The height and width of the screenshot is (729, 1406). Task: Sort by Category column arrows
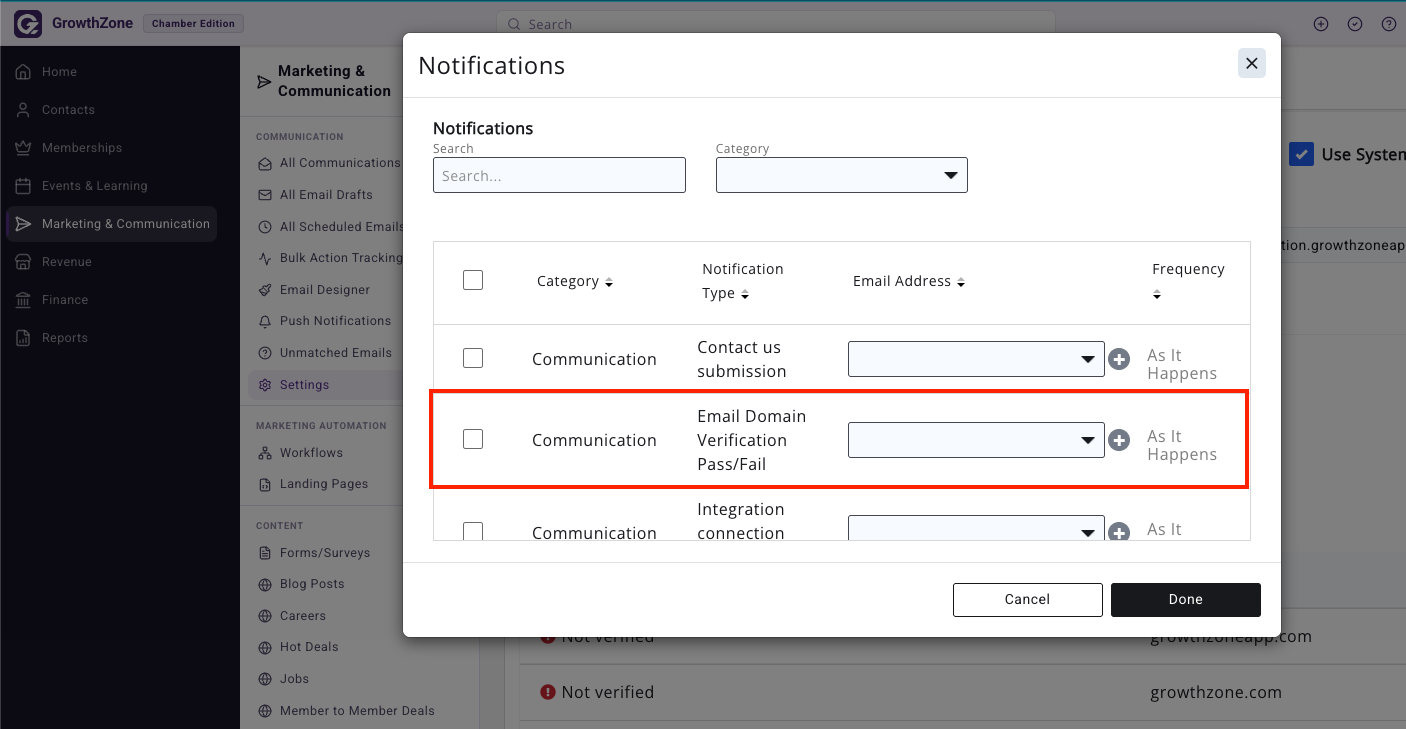pos(609,283)
